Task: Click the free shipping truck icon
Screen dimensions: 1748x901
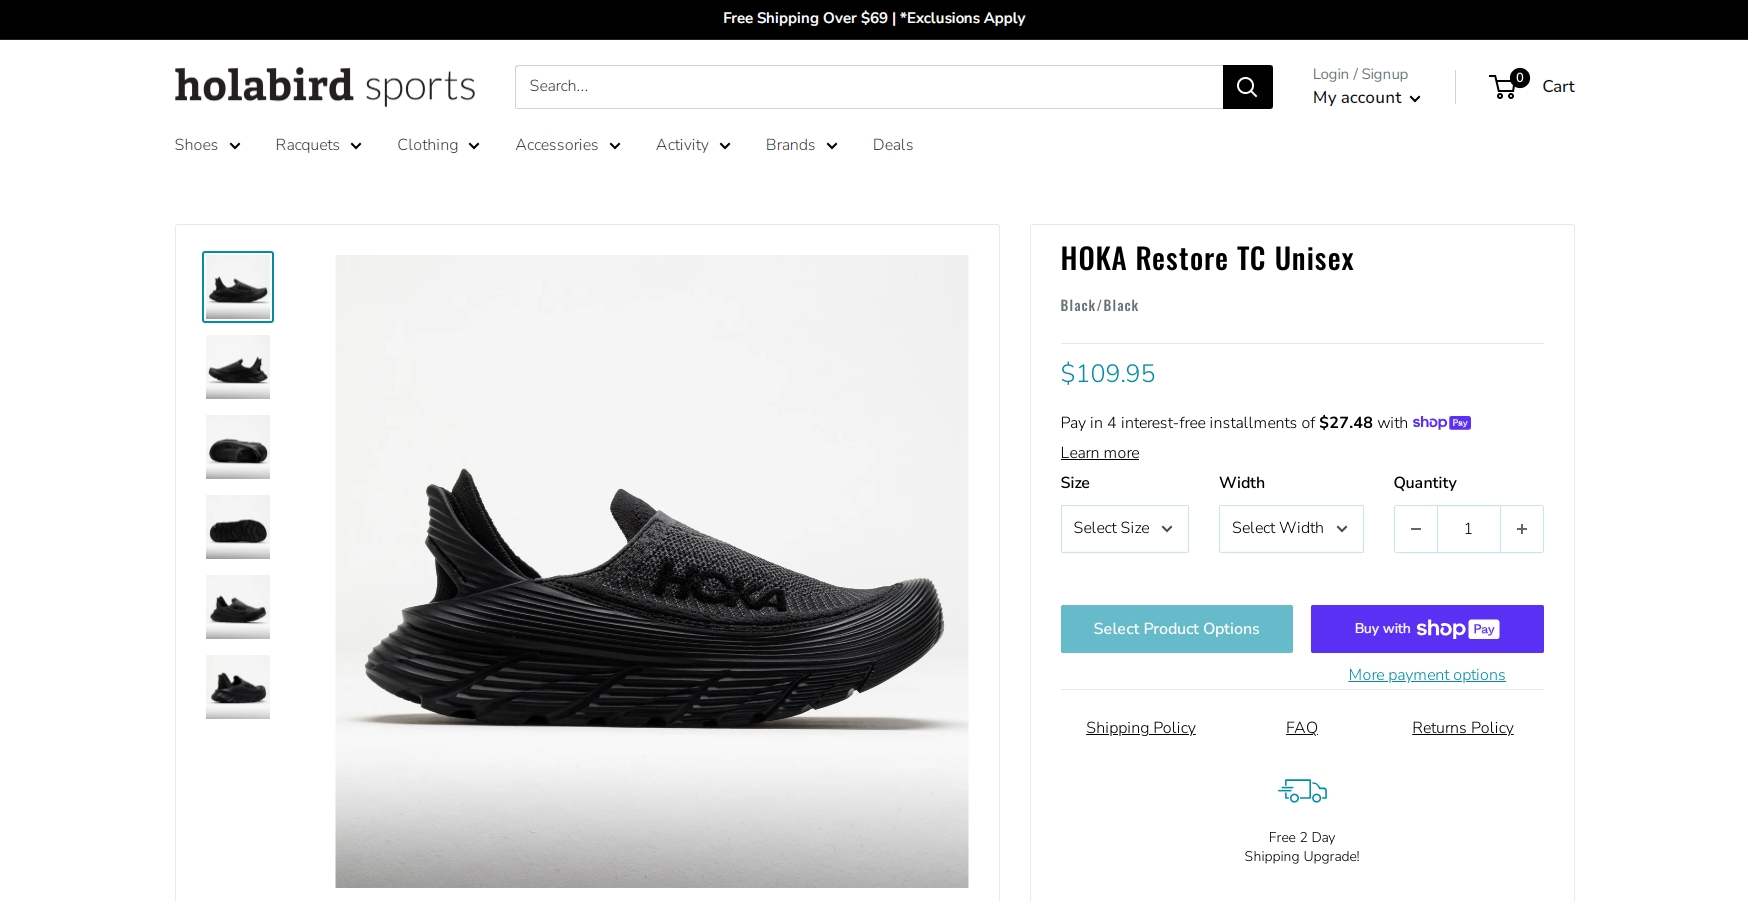Action: [x=1302, y=792]
